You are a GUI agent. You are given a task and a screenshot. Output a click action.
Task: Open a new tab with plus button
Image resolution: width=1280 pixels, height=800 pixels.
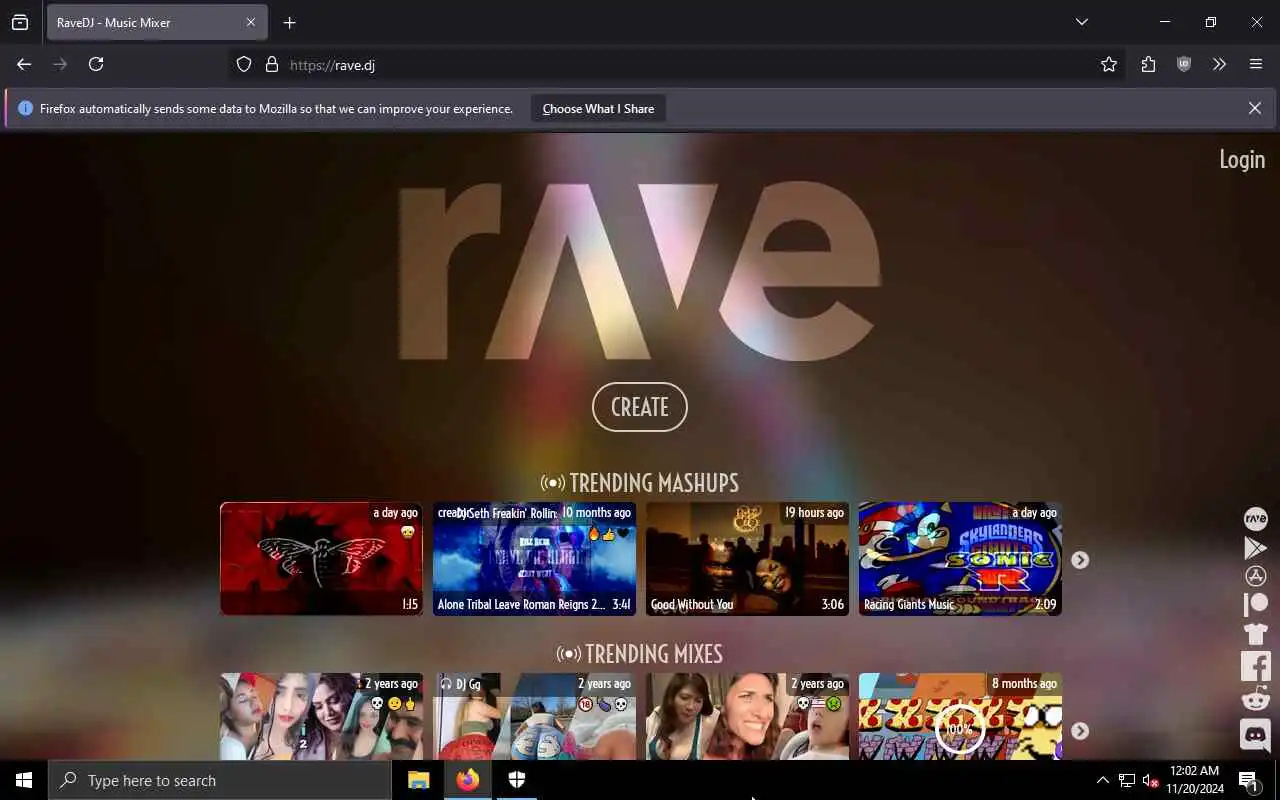tap(289, 22)
